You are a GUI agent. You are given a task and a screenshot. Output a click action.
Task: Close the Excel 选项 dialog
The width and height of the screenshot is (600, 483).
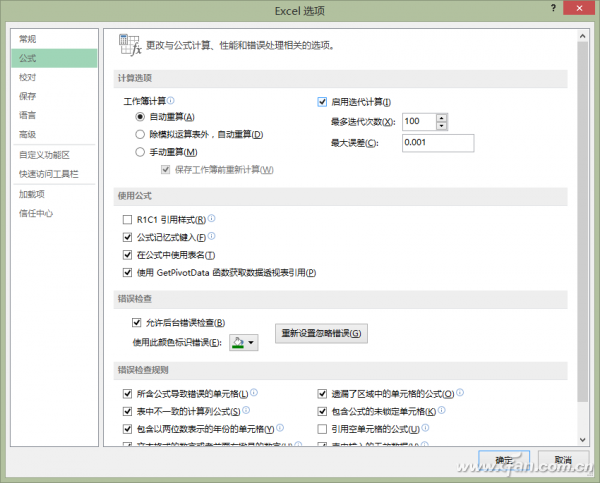coord(579,8)
